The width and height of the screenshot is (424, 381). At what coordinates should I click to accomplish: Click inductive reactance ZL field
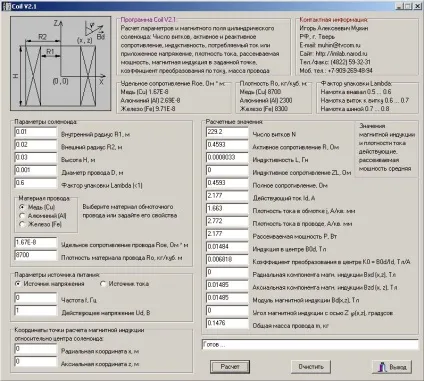(227, 170)
